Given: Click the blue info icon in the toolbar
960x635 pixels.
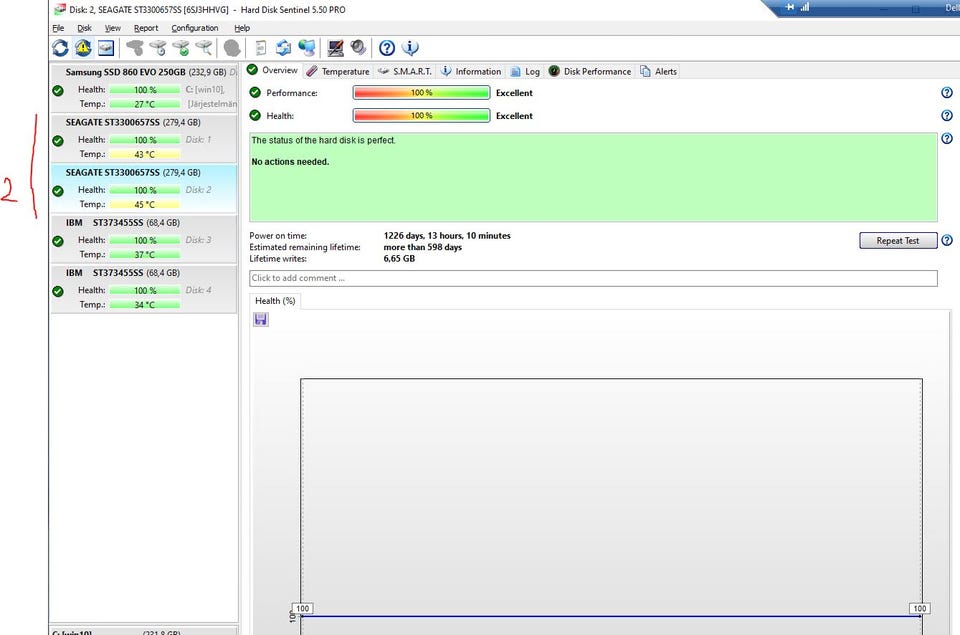Looking at the screenshot, I should [410, 48].
